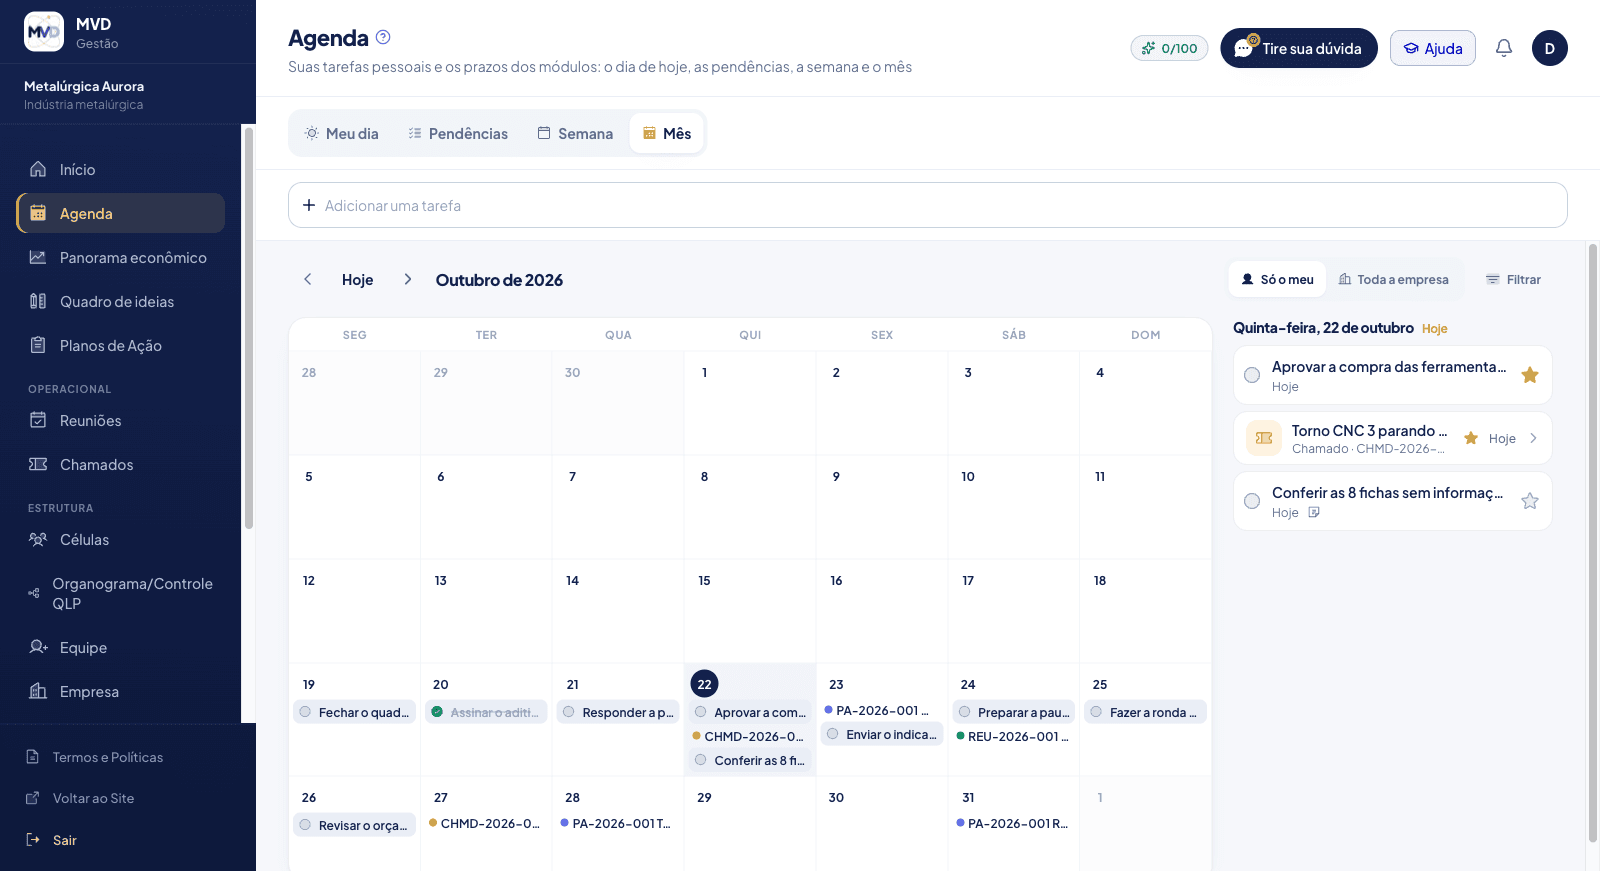This screenshot has height=871, width=1600.
Task: Open the Filtrar options
Action: 1513,279
